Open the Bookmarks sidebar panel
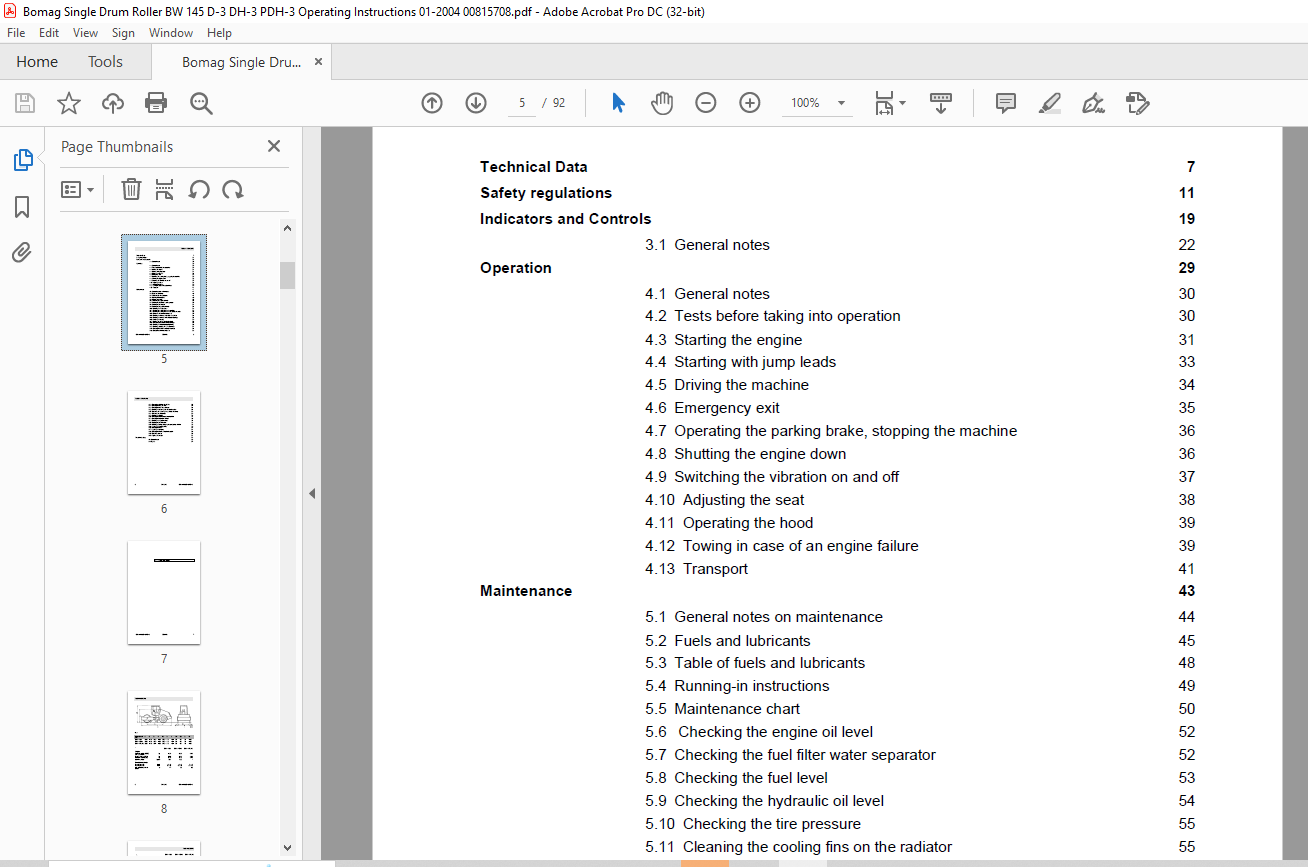The height and width of the screenshot is (867, 1308). pyautogui.click(x=22, y=207)
